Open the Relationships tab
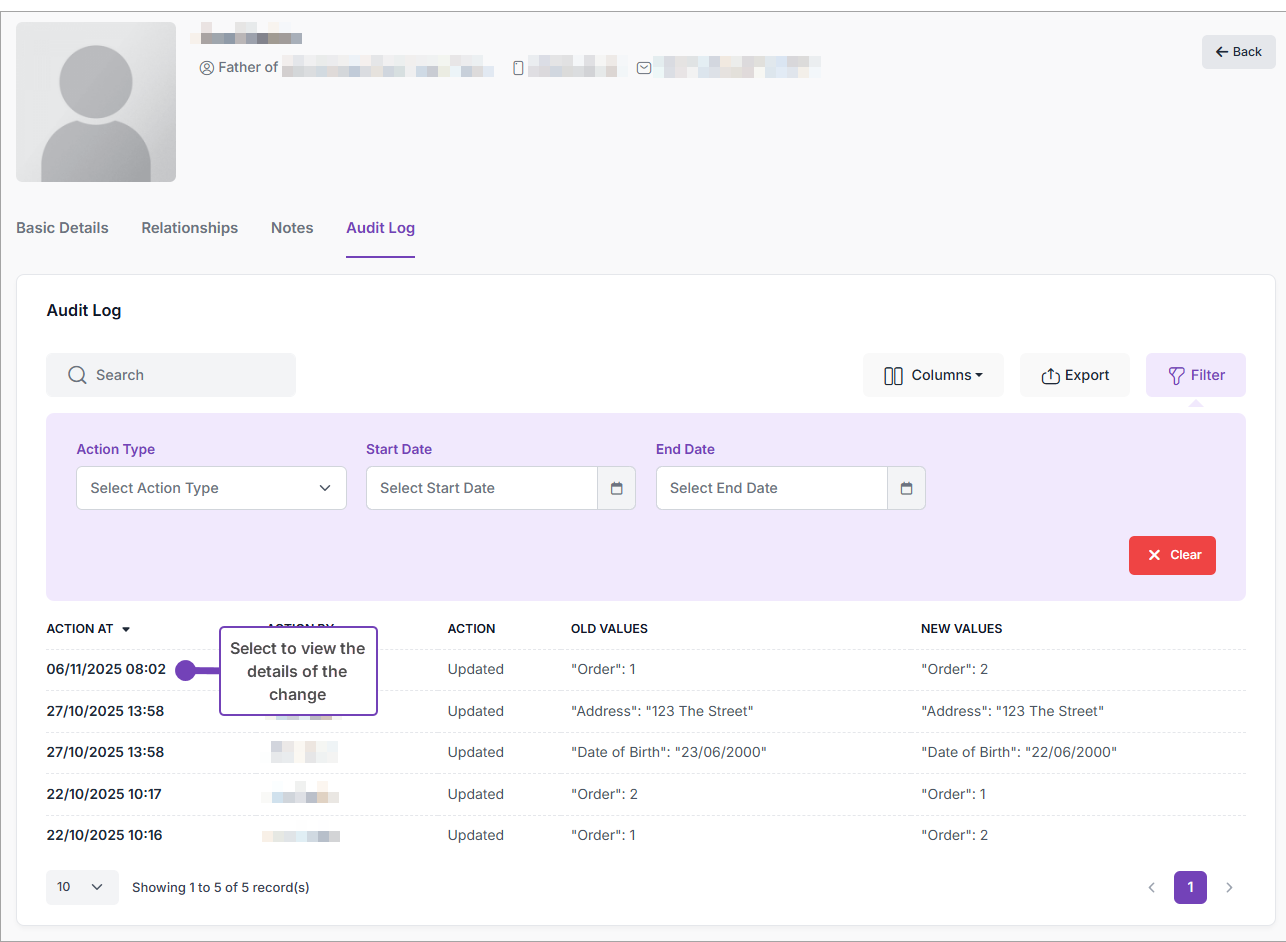 [189, 228]
